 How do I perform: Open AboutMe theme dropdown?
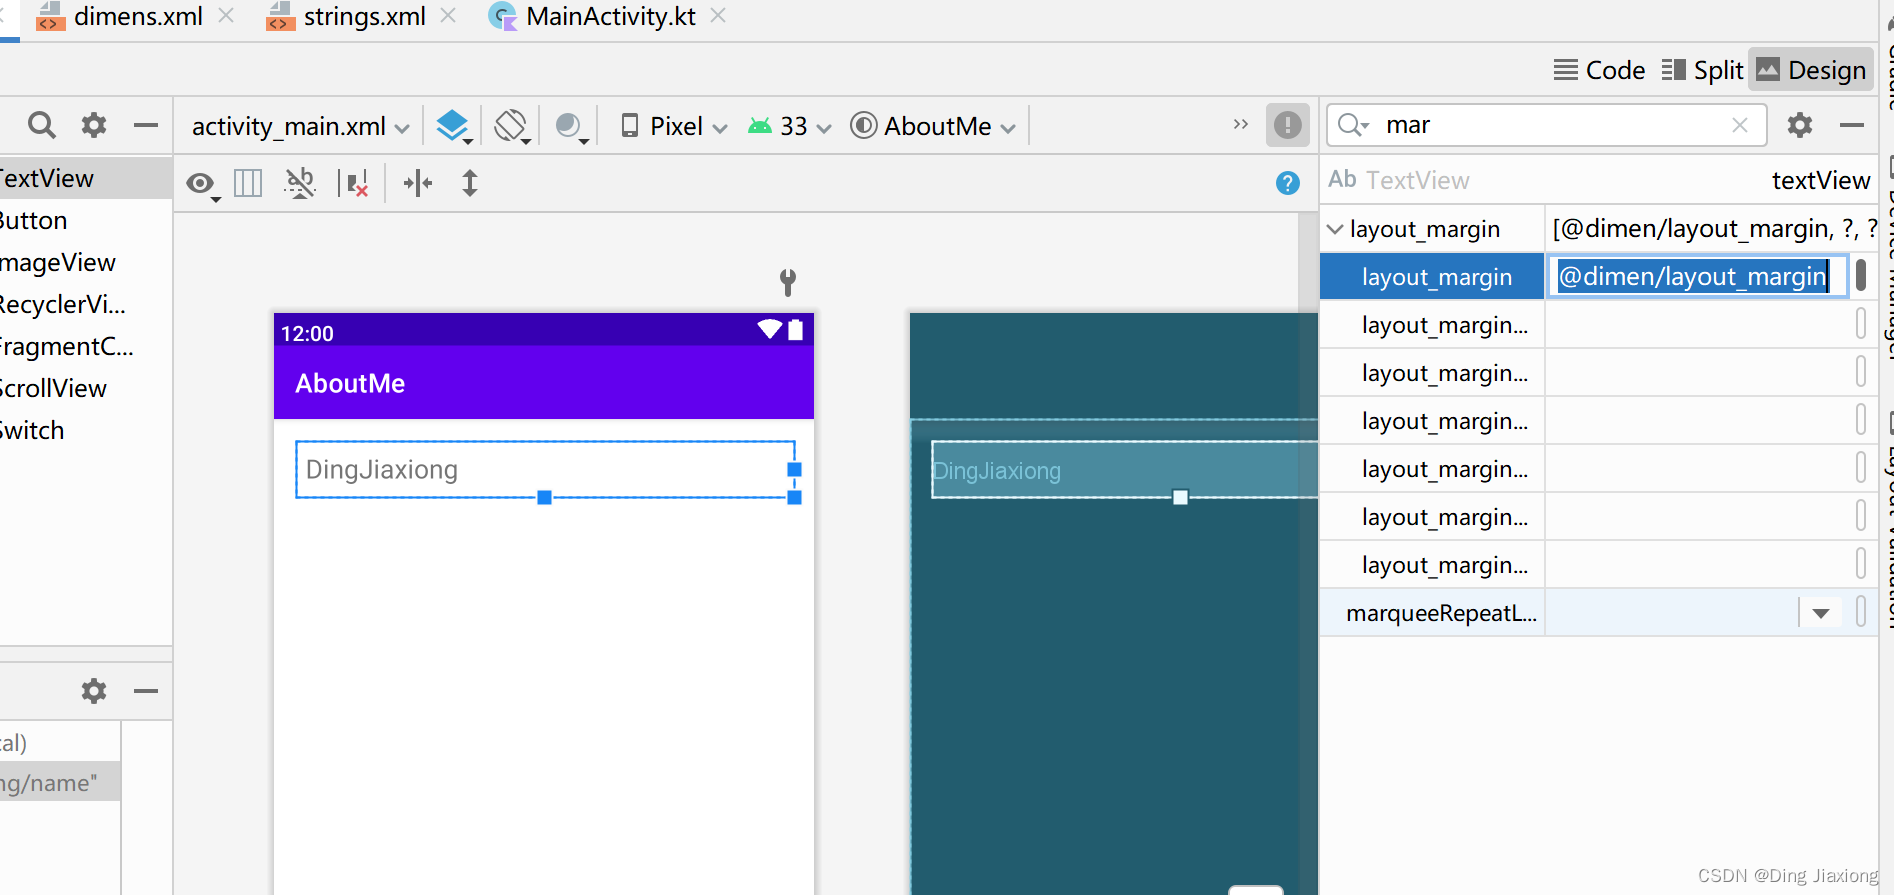tap(933, 127)
